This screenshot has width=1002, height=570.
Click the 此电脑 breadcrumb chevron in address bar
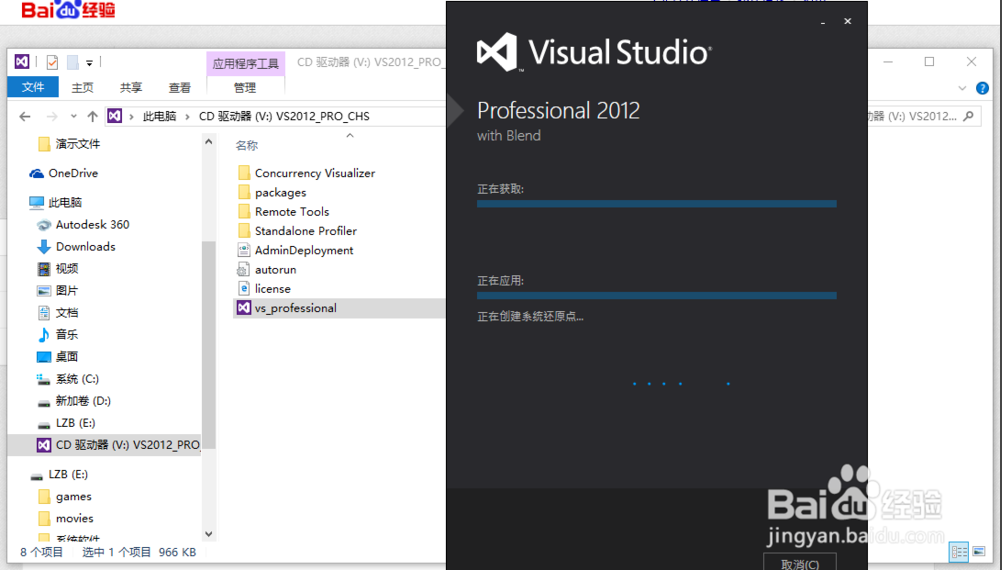(187, 116)
